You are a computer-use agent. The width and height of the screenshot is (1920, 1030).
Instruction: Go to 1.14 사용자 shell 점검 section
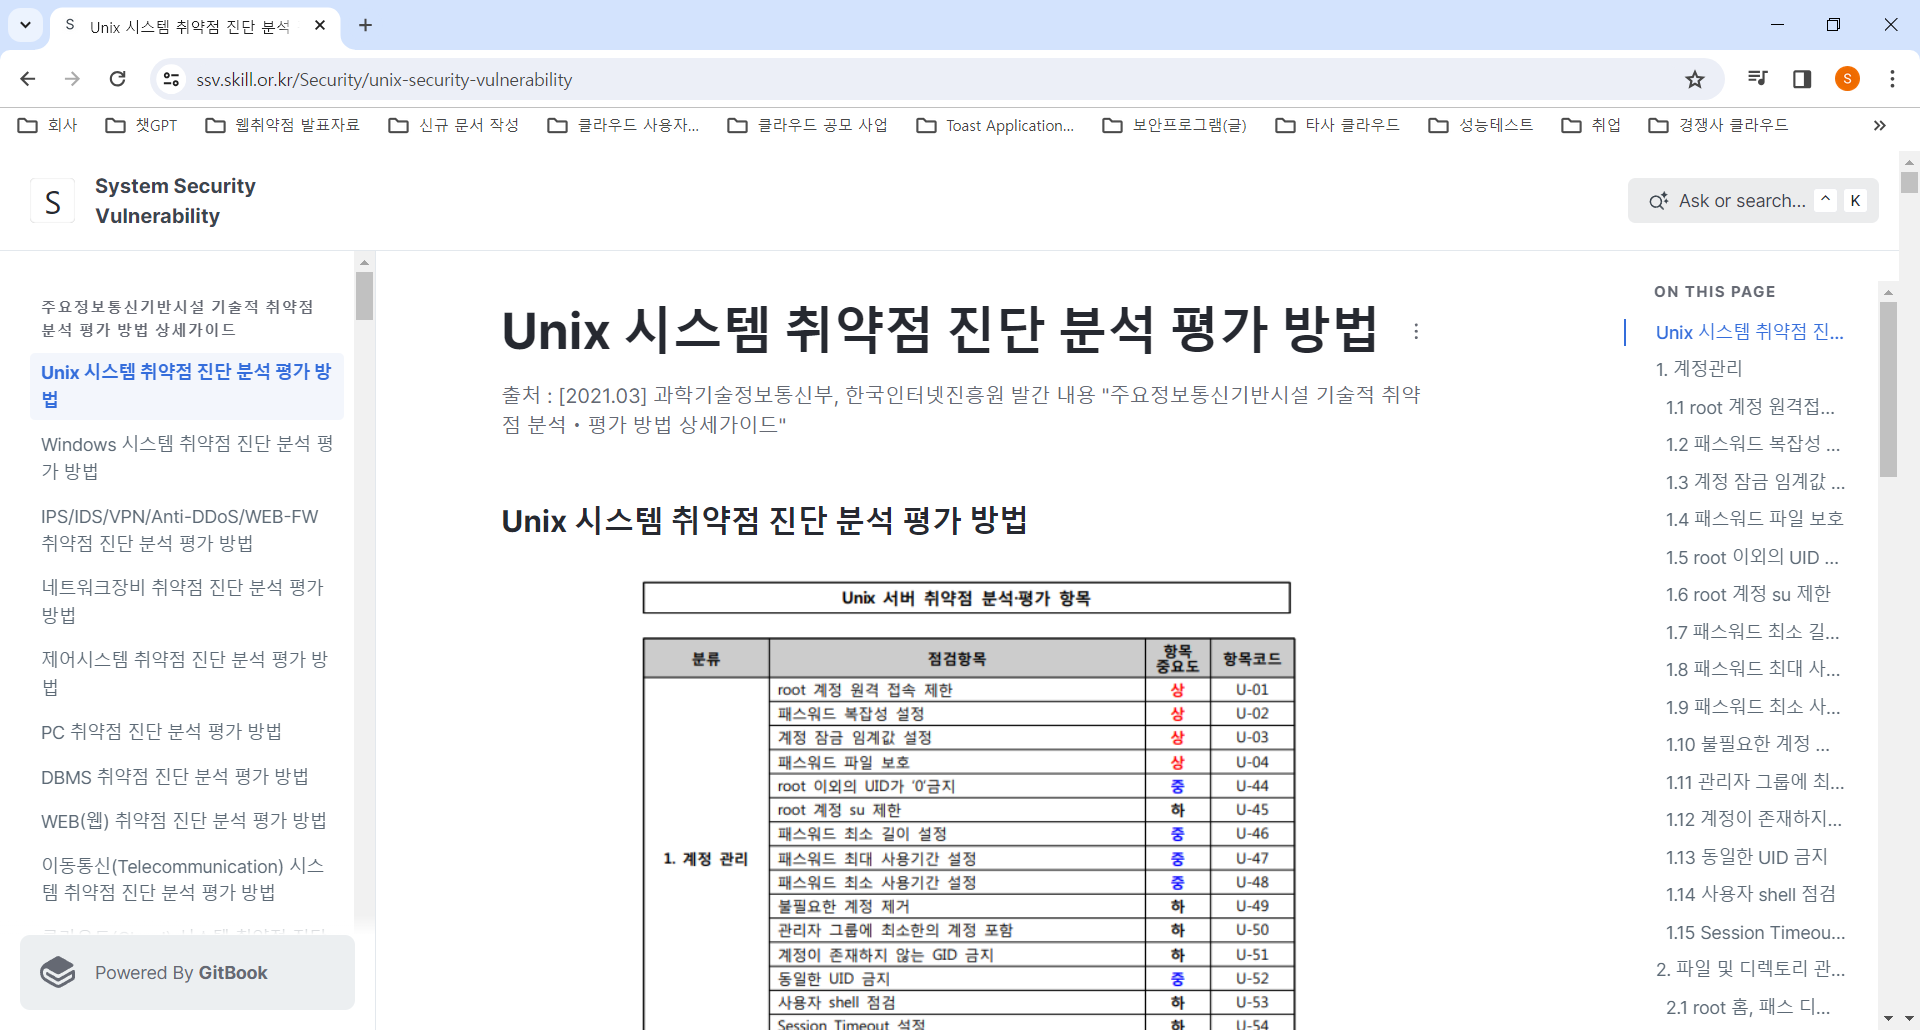1750,894
